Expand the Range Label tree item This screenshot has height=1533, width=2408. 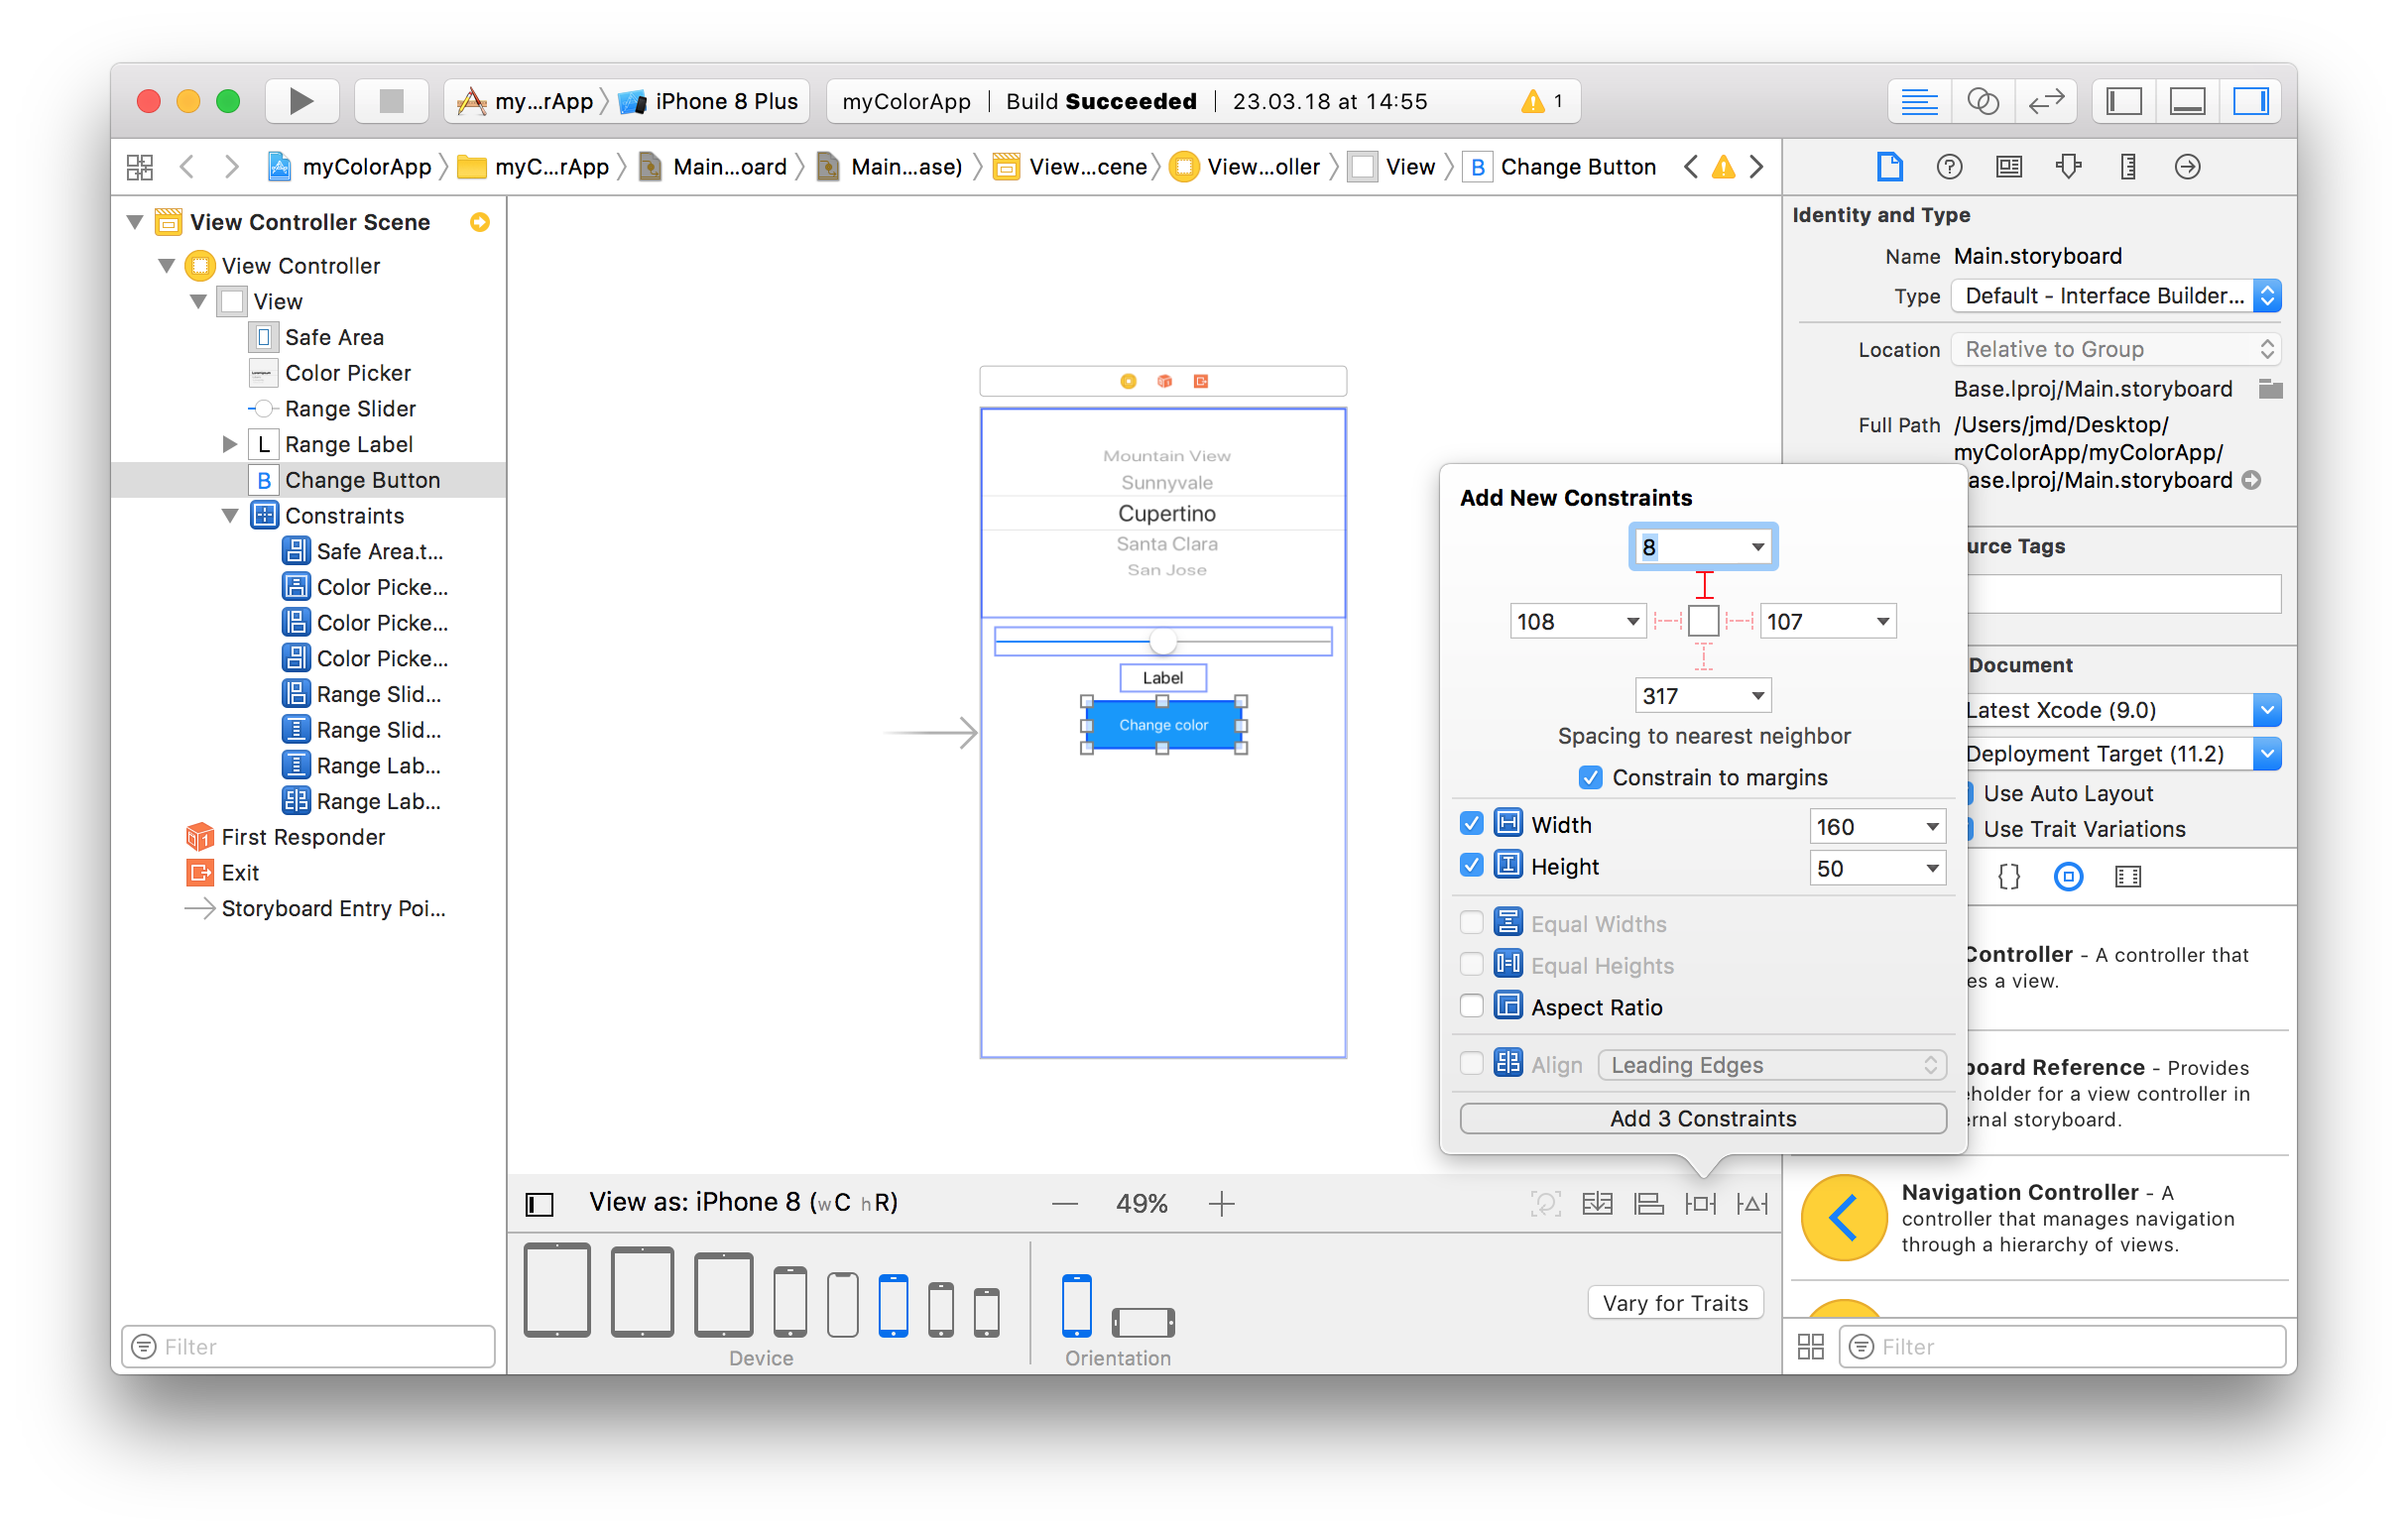point(229,444)
